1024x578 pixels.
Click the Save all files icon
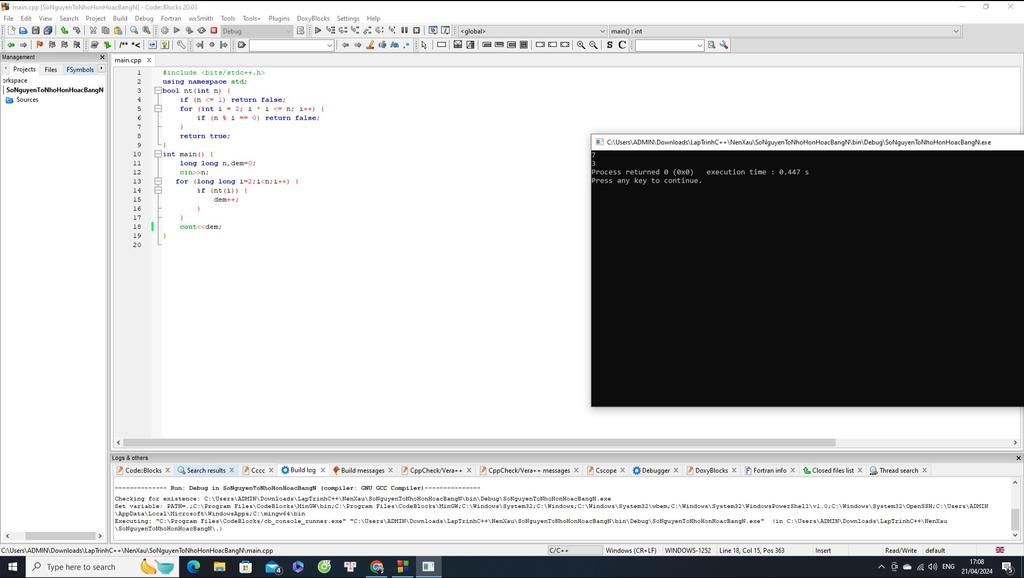[48, 31]
